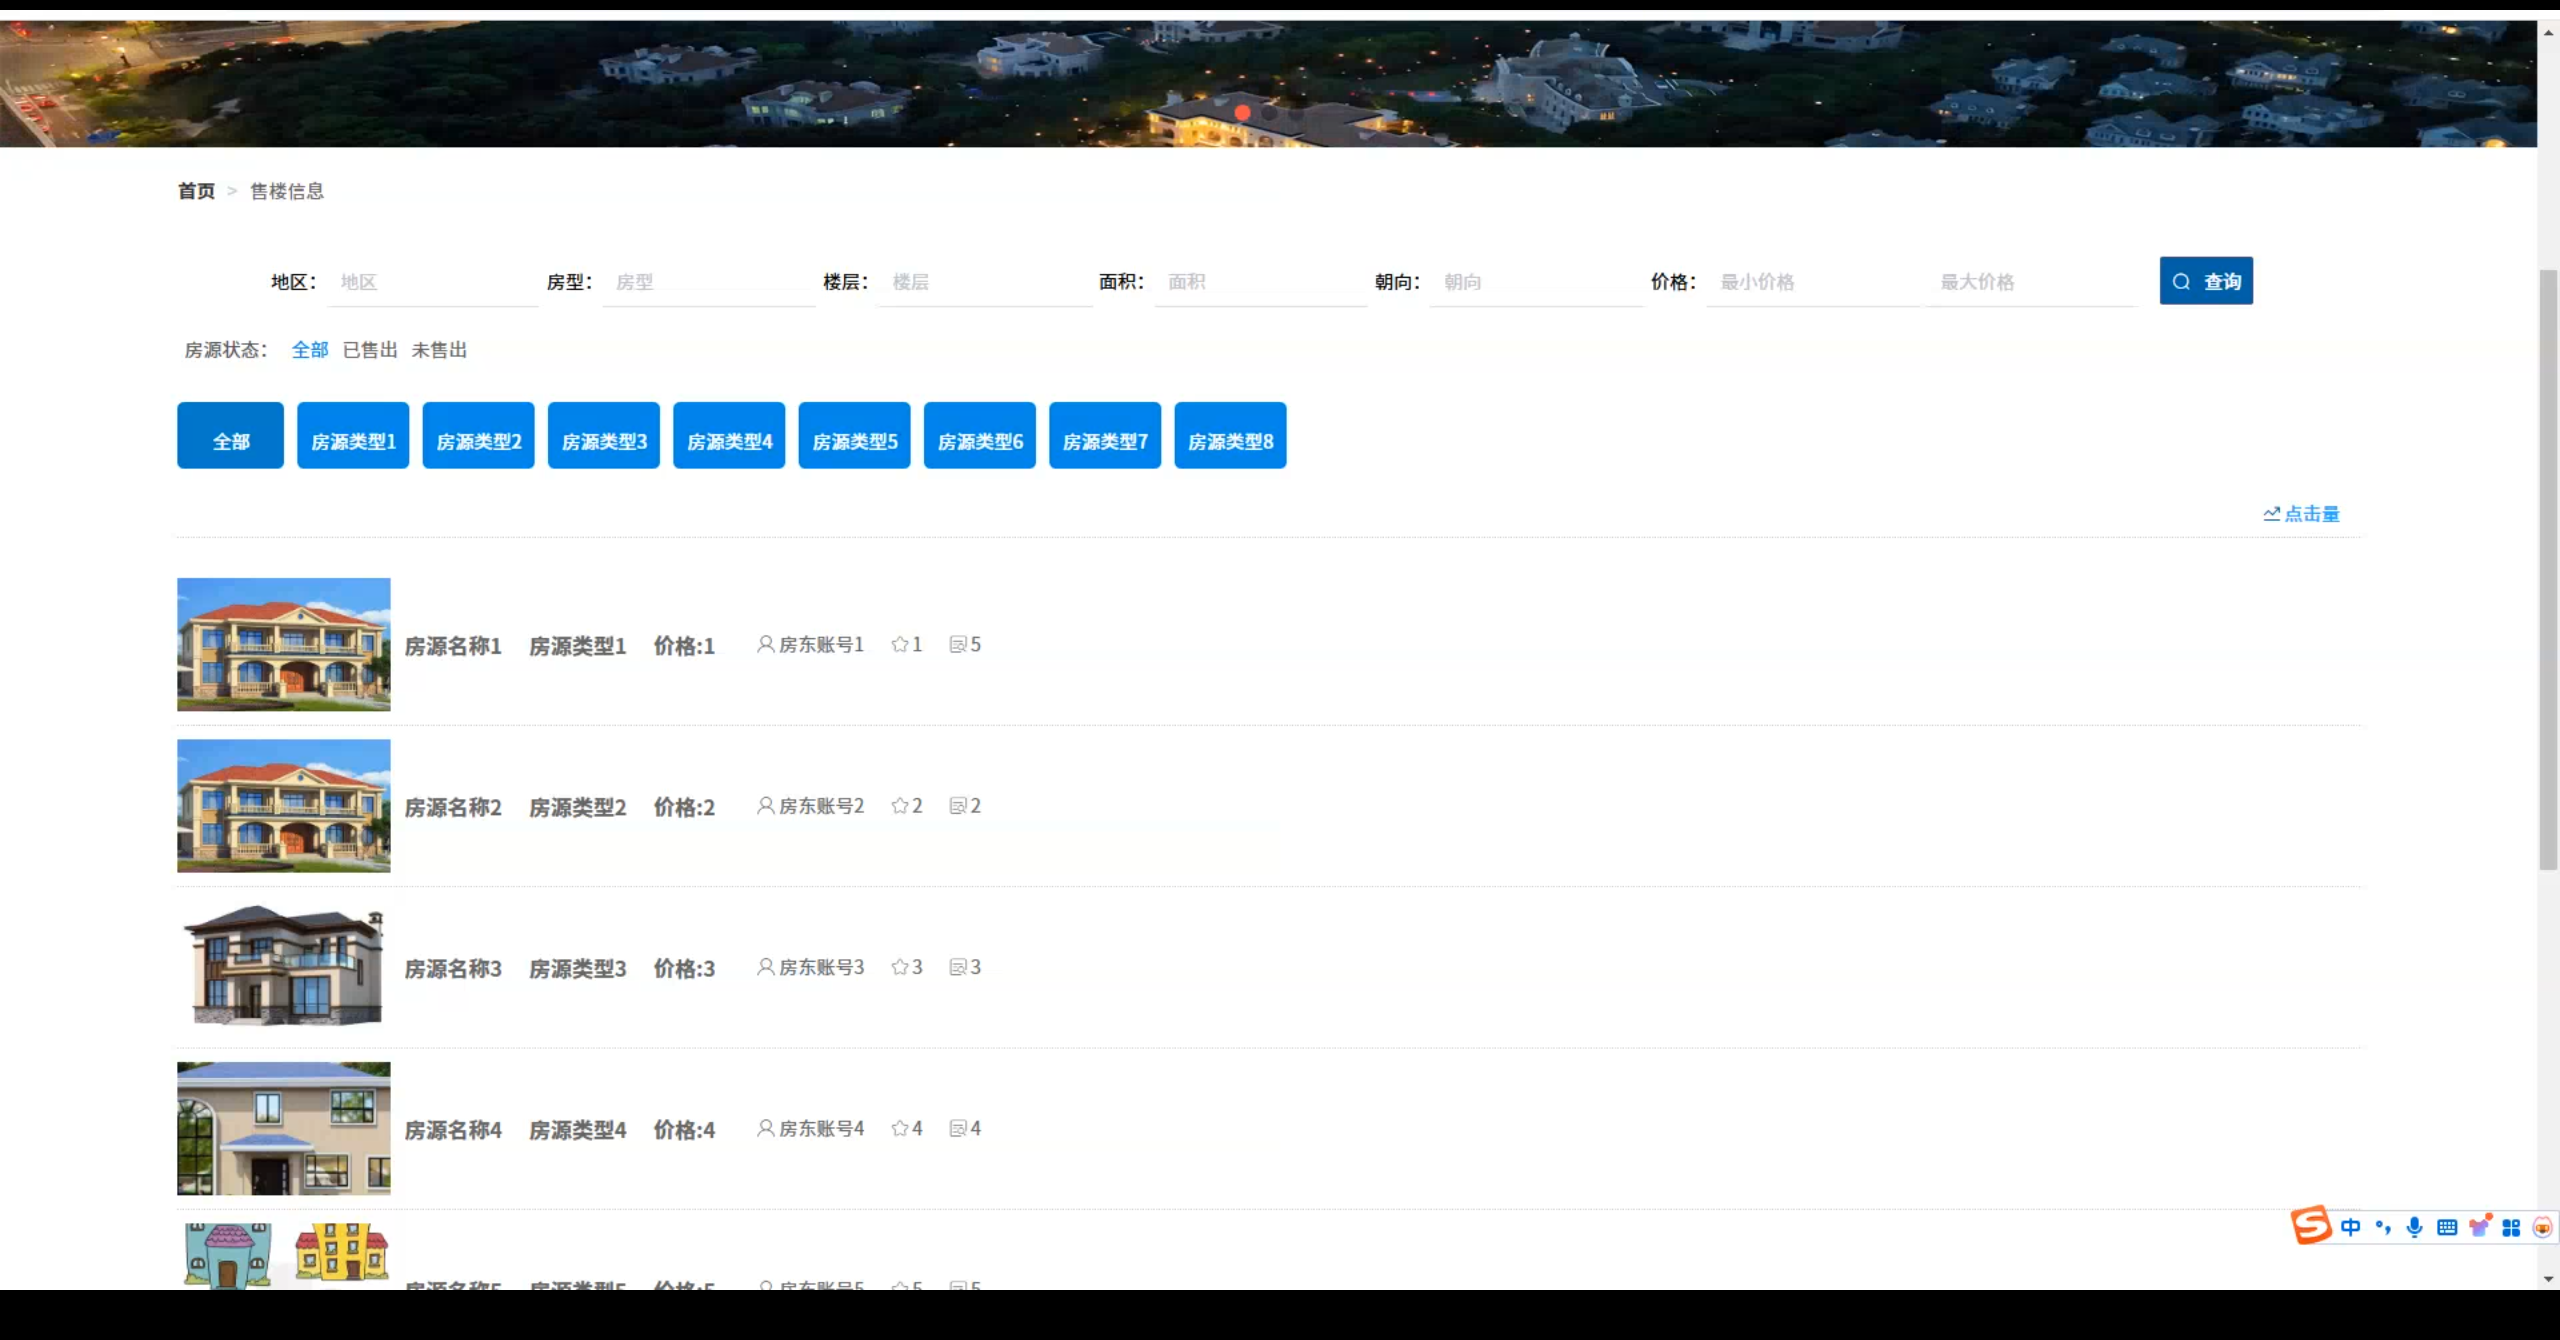Click the keyboard icon in the IME toolbar
2560x1340 pixels.
point(2446,1228)
